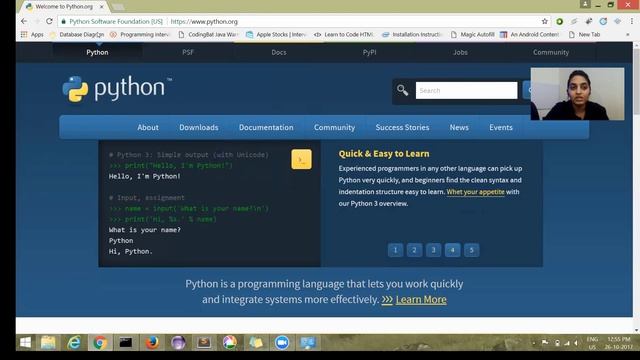Select the Python top-bar tab
The image size is (640, 360).
click(97, 52)
